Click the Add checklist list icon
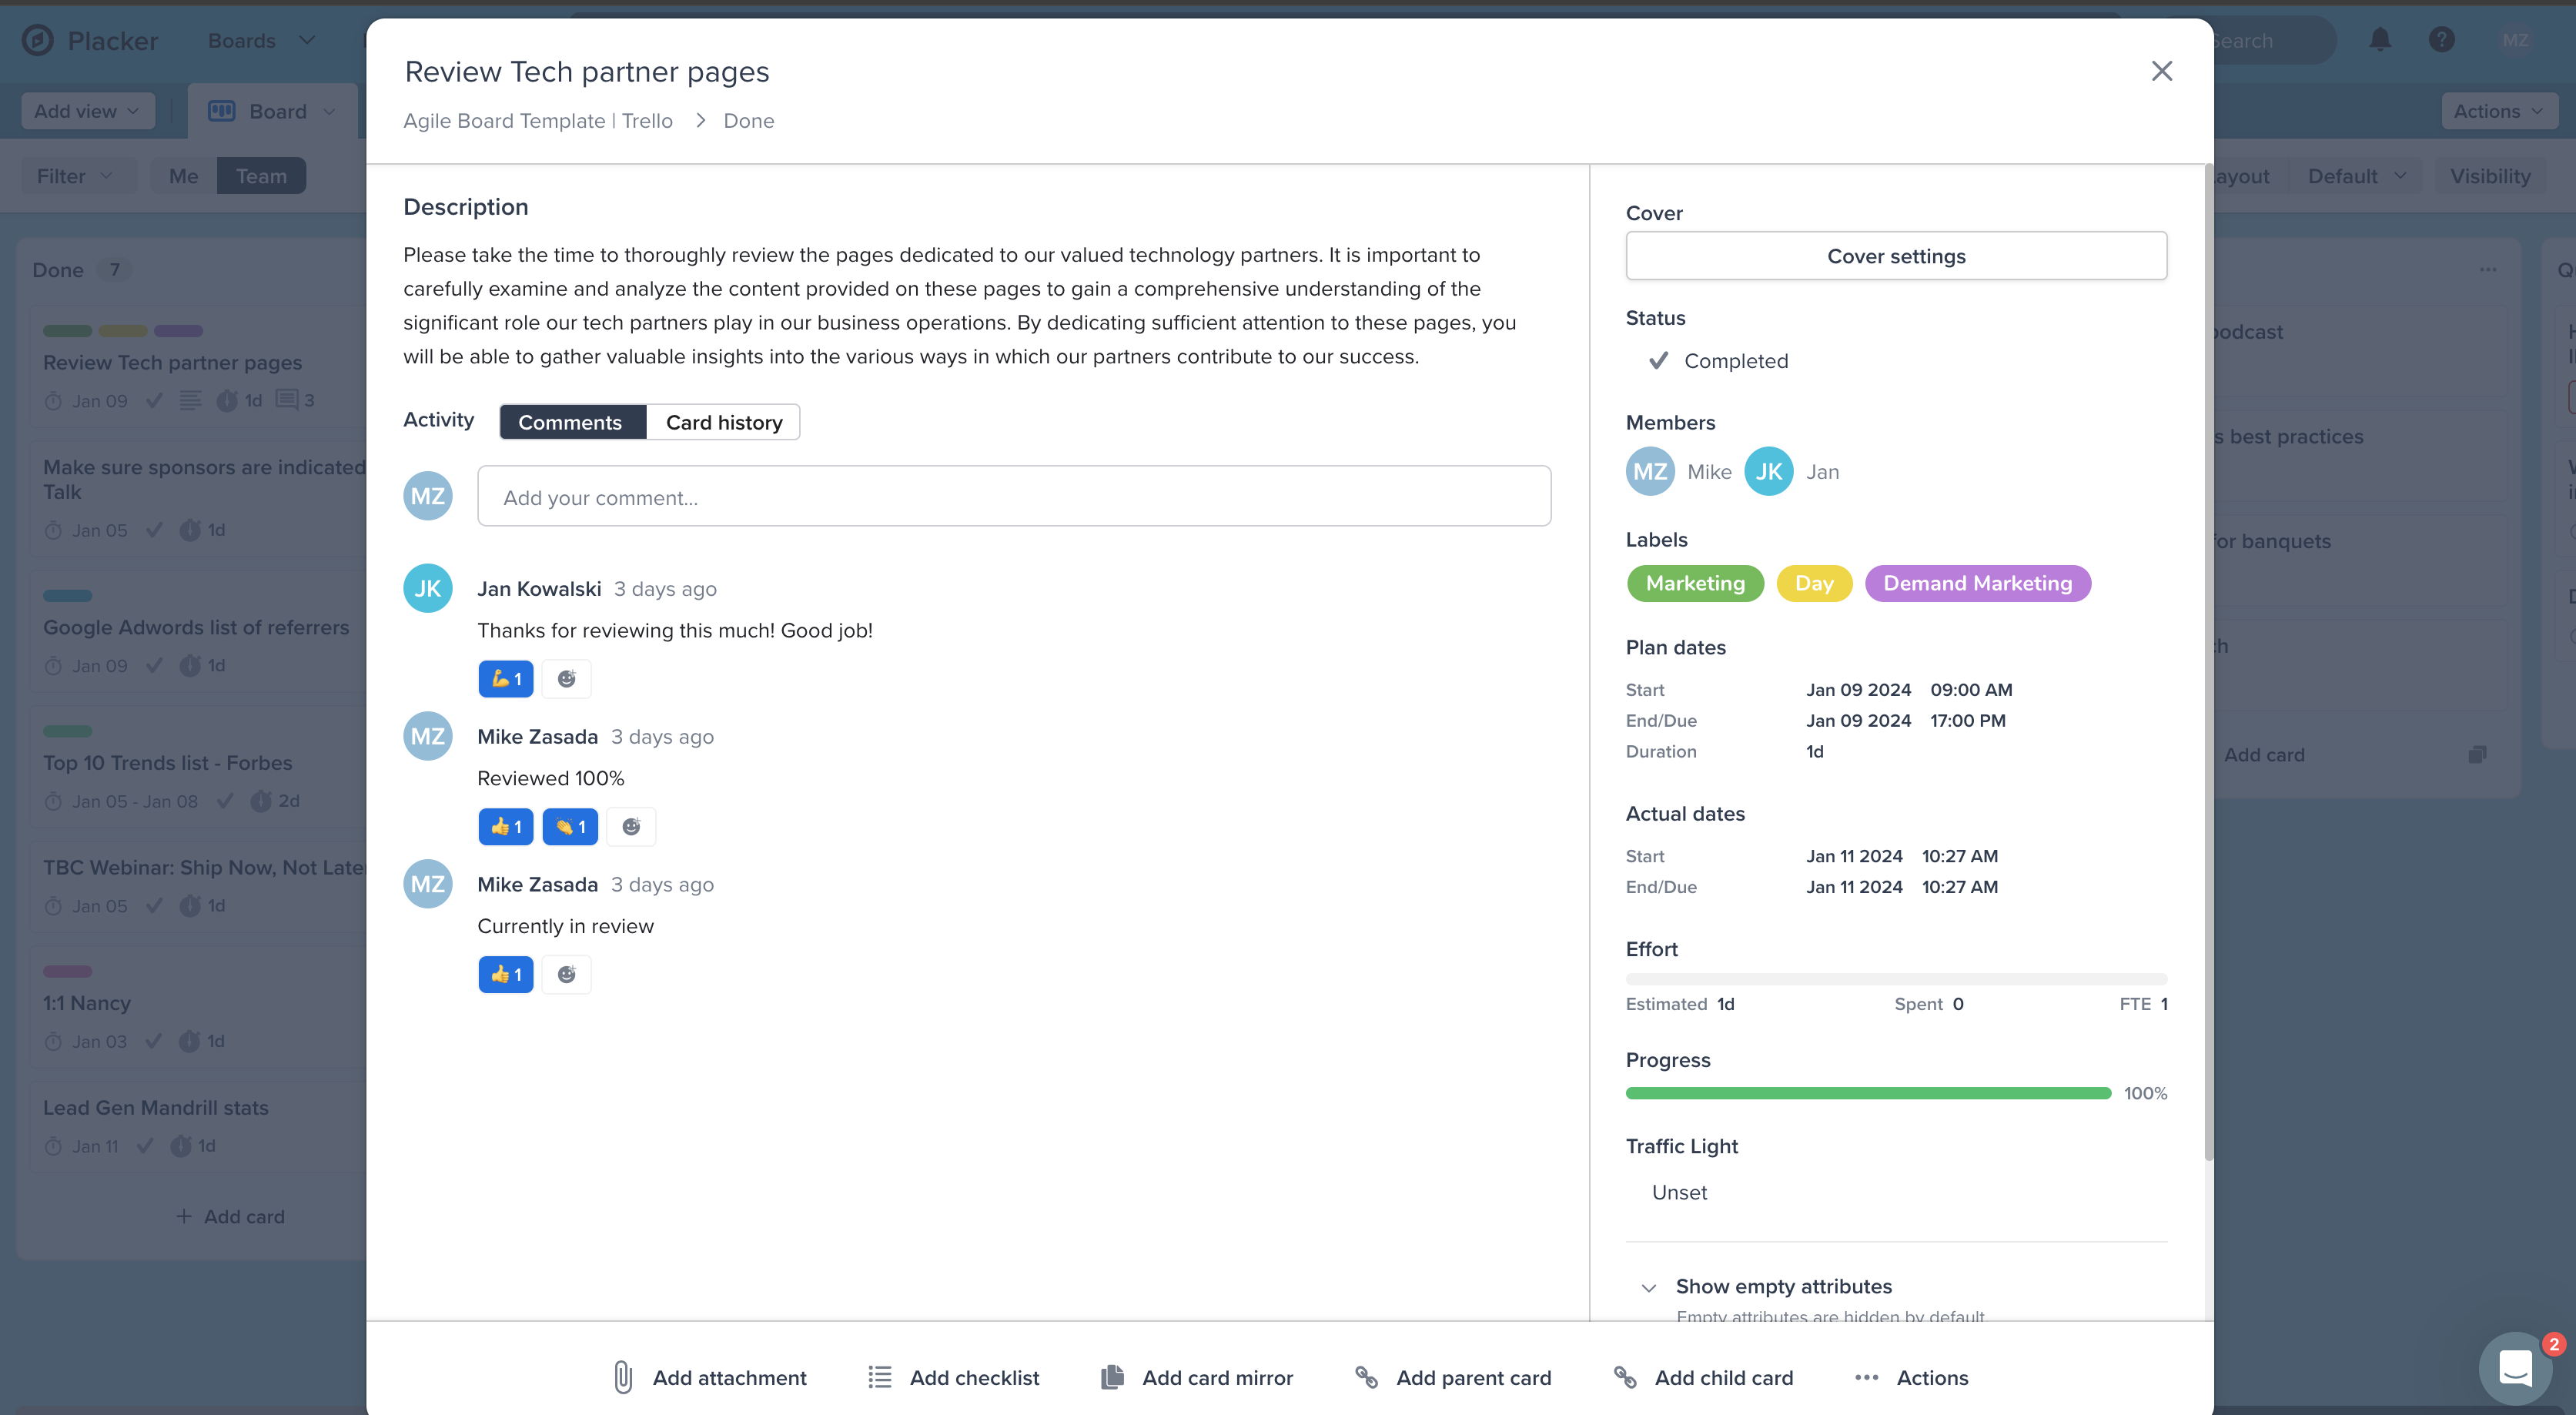Viewport: 2576px width, 1415px height. [879, 1377]
